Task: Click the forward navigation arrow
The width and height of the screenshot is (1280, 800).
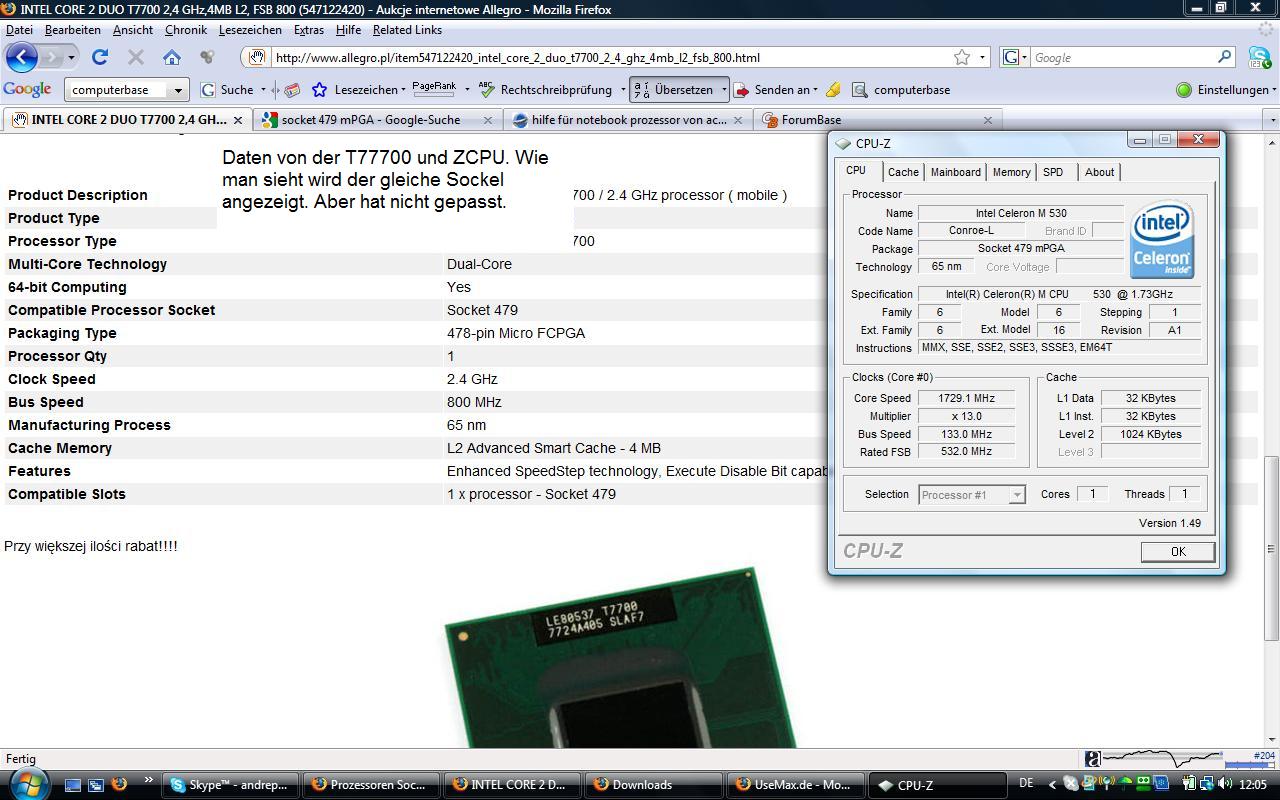Action: 52,57
